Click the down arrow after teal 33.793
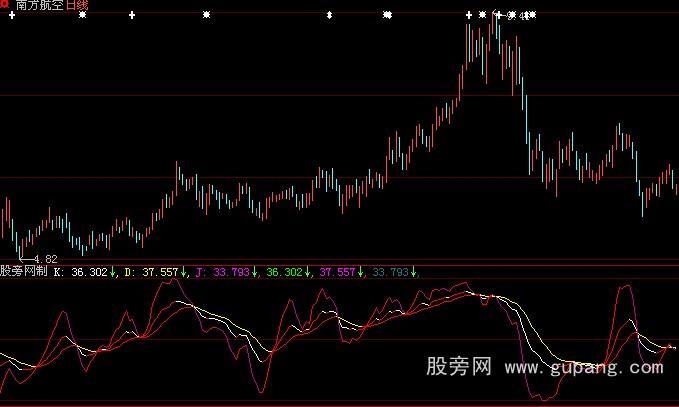Image resolution: width=679 pixels, height=407 pixels. click(414, 272)
